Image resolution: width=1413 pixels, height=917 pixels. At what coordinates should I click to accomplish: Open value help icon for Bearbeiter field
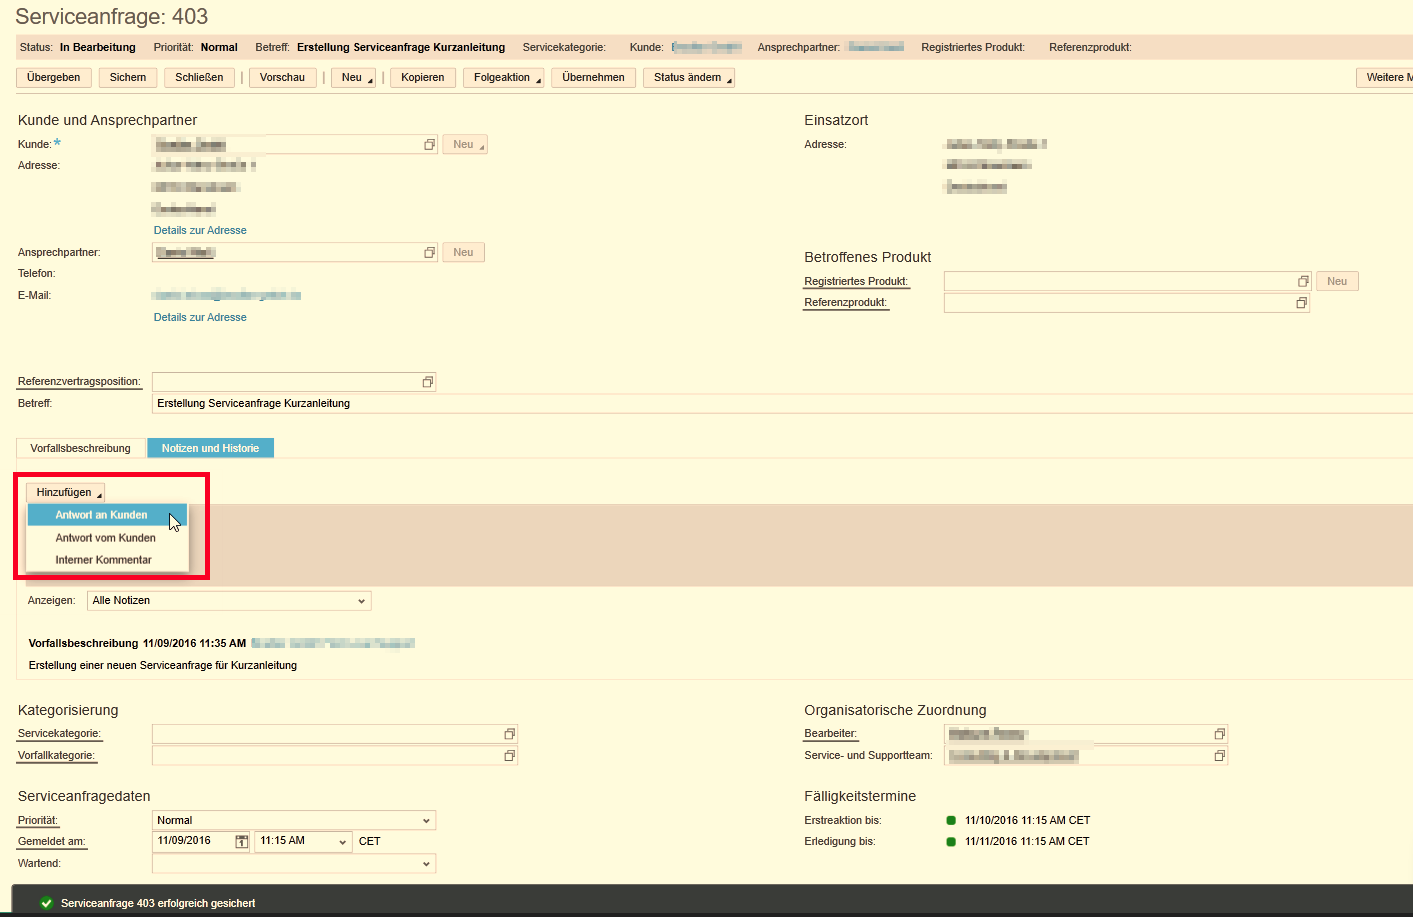coord(1219,734)
